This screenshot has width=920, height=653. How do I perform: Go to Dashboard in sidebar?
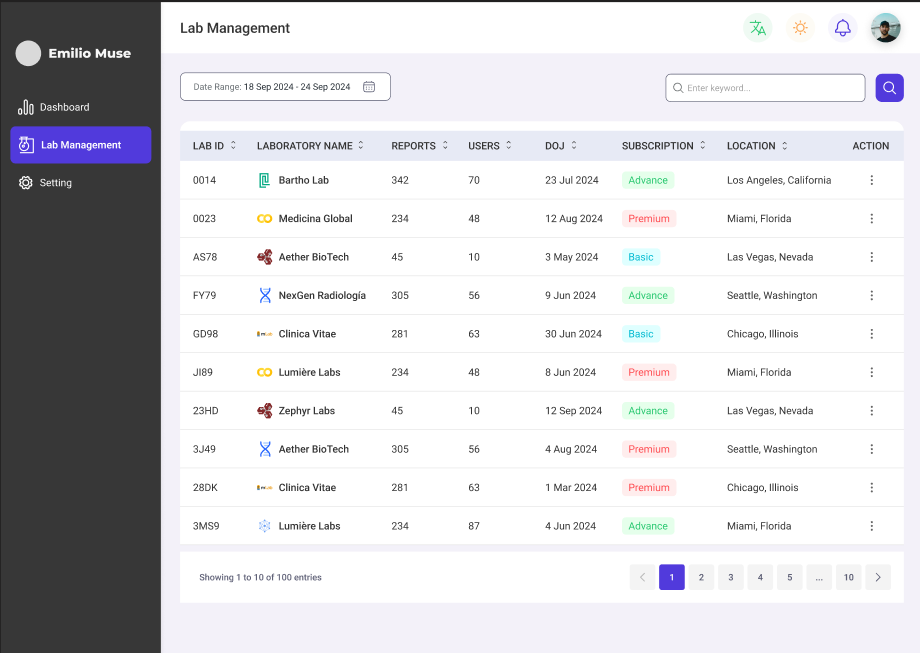64,107
